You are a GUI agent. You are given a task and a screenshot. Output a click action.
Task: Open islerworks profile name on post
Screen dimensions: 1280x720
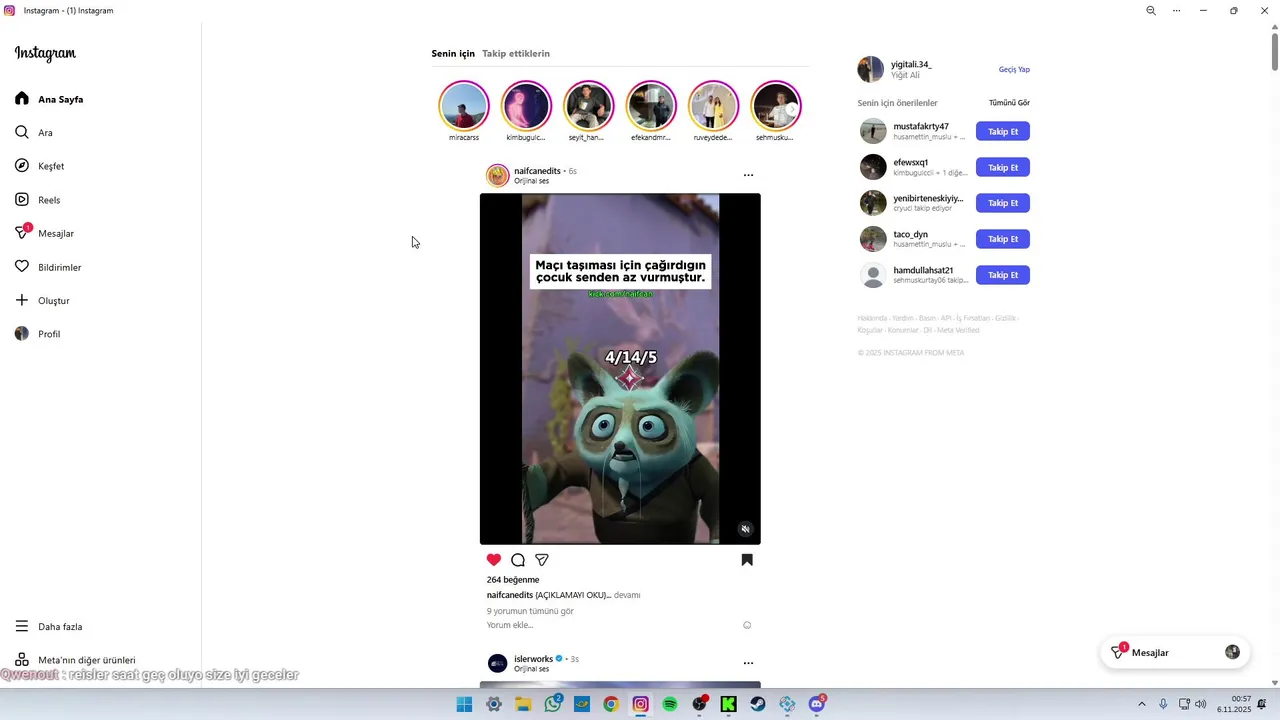533,659
